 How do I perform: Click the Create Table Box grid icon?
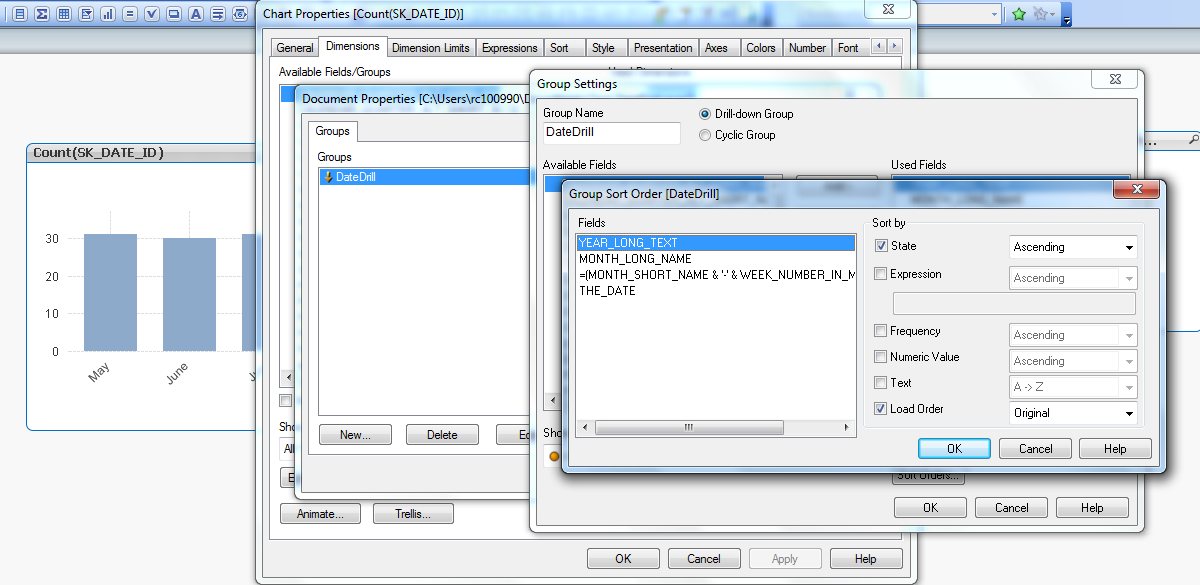pos(63,14)
